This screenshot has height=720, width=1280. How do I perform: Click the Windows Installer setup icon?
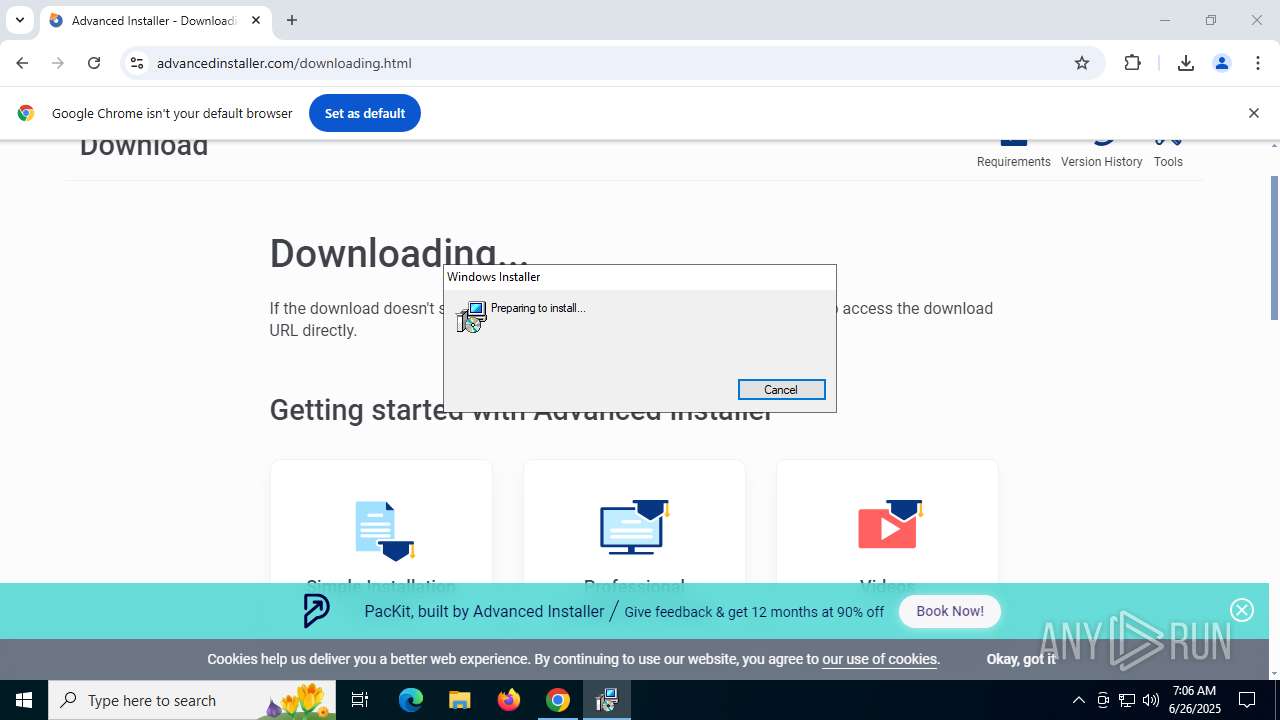point(471,317)
